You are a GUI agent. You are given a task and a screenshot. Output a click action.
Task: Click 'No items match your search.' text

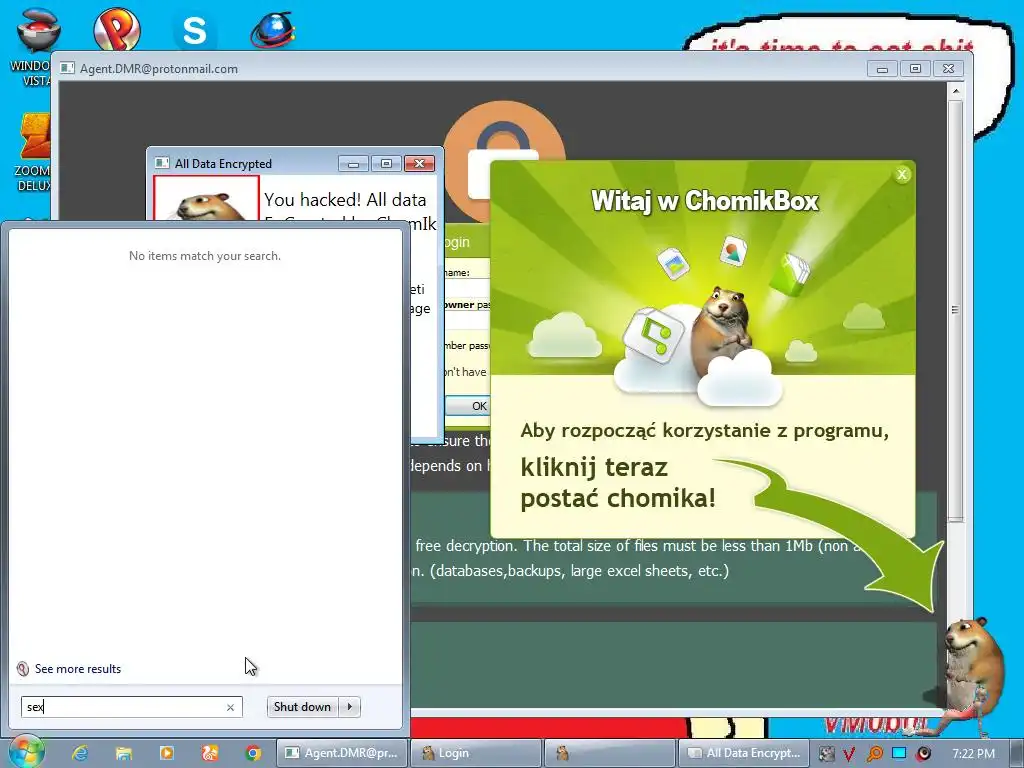point(205,256)
